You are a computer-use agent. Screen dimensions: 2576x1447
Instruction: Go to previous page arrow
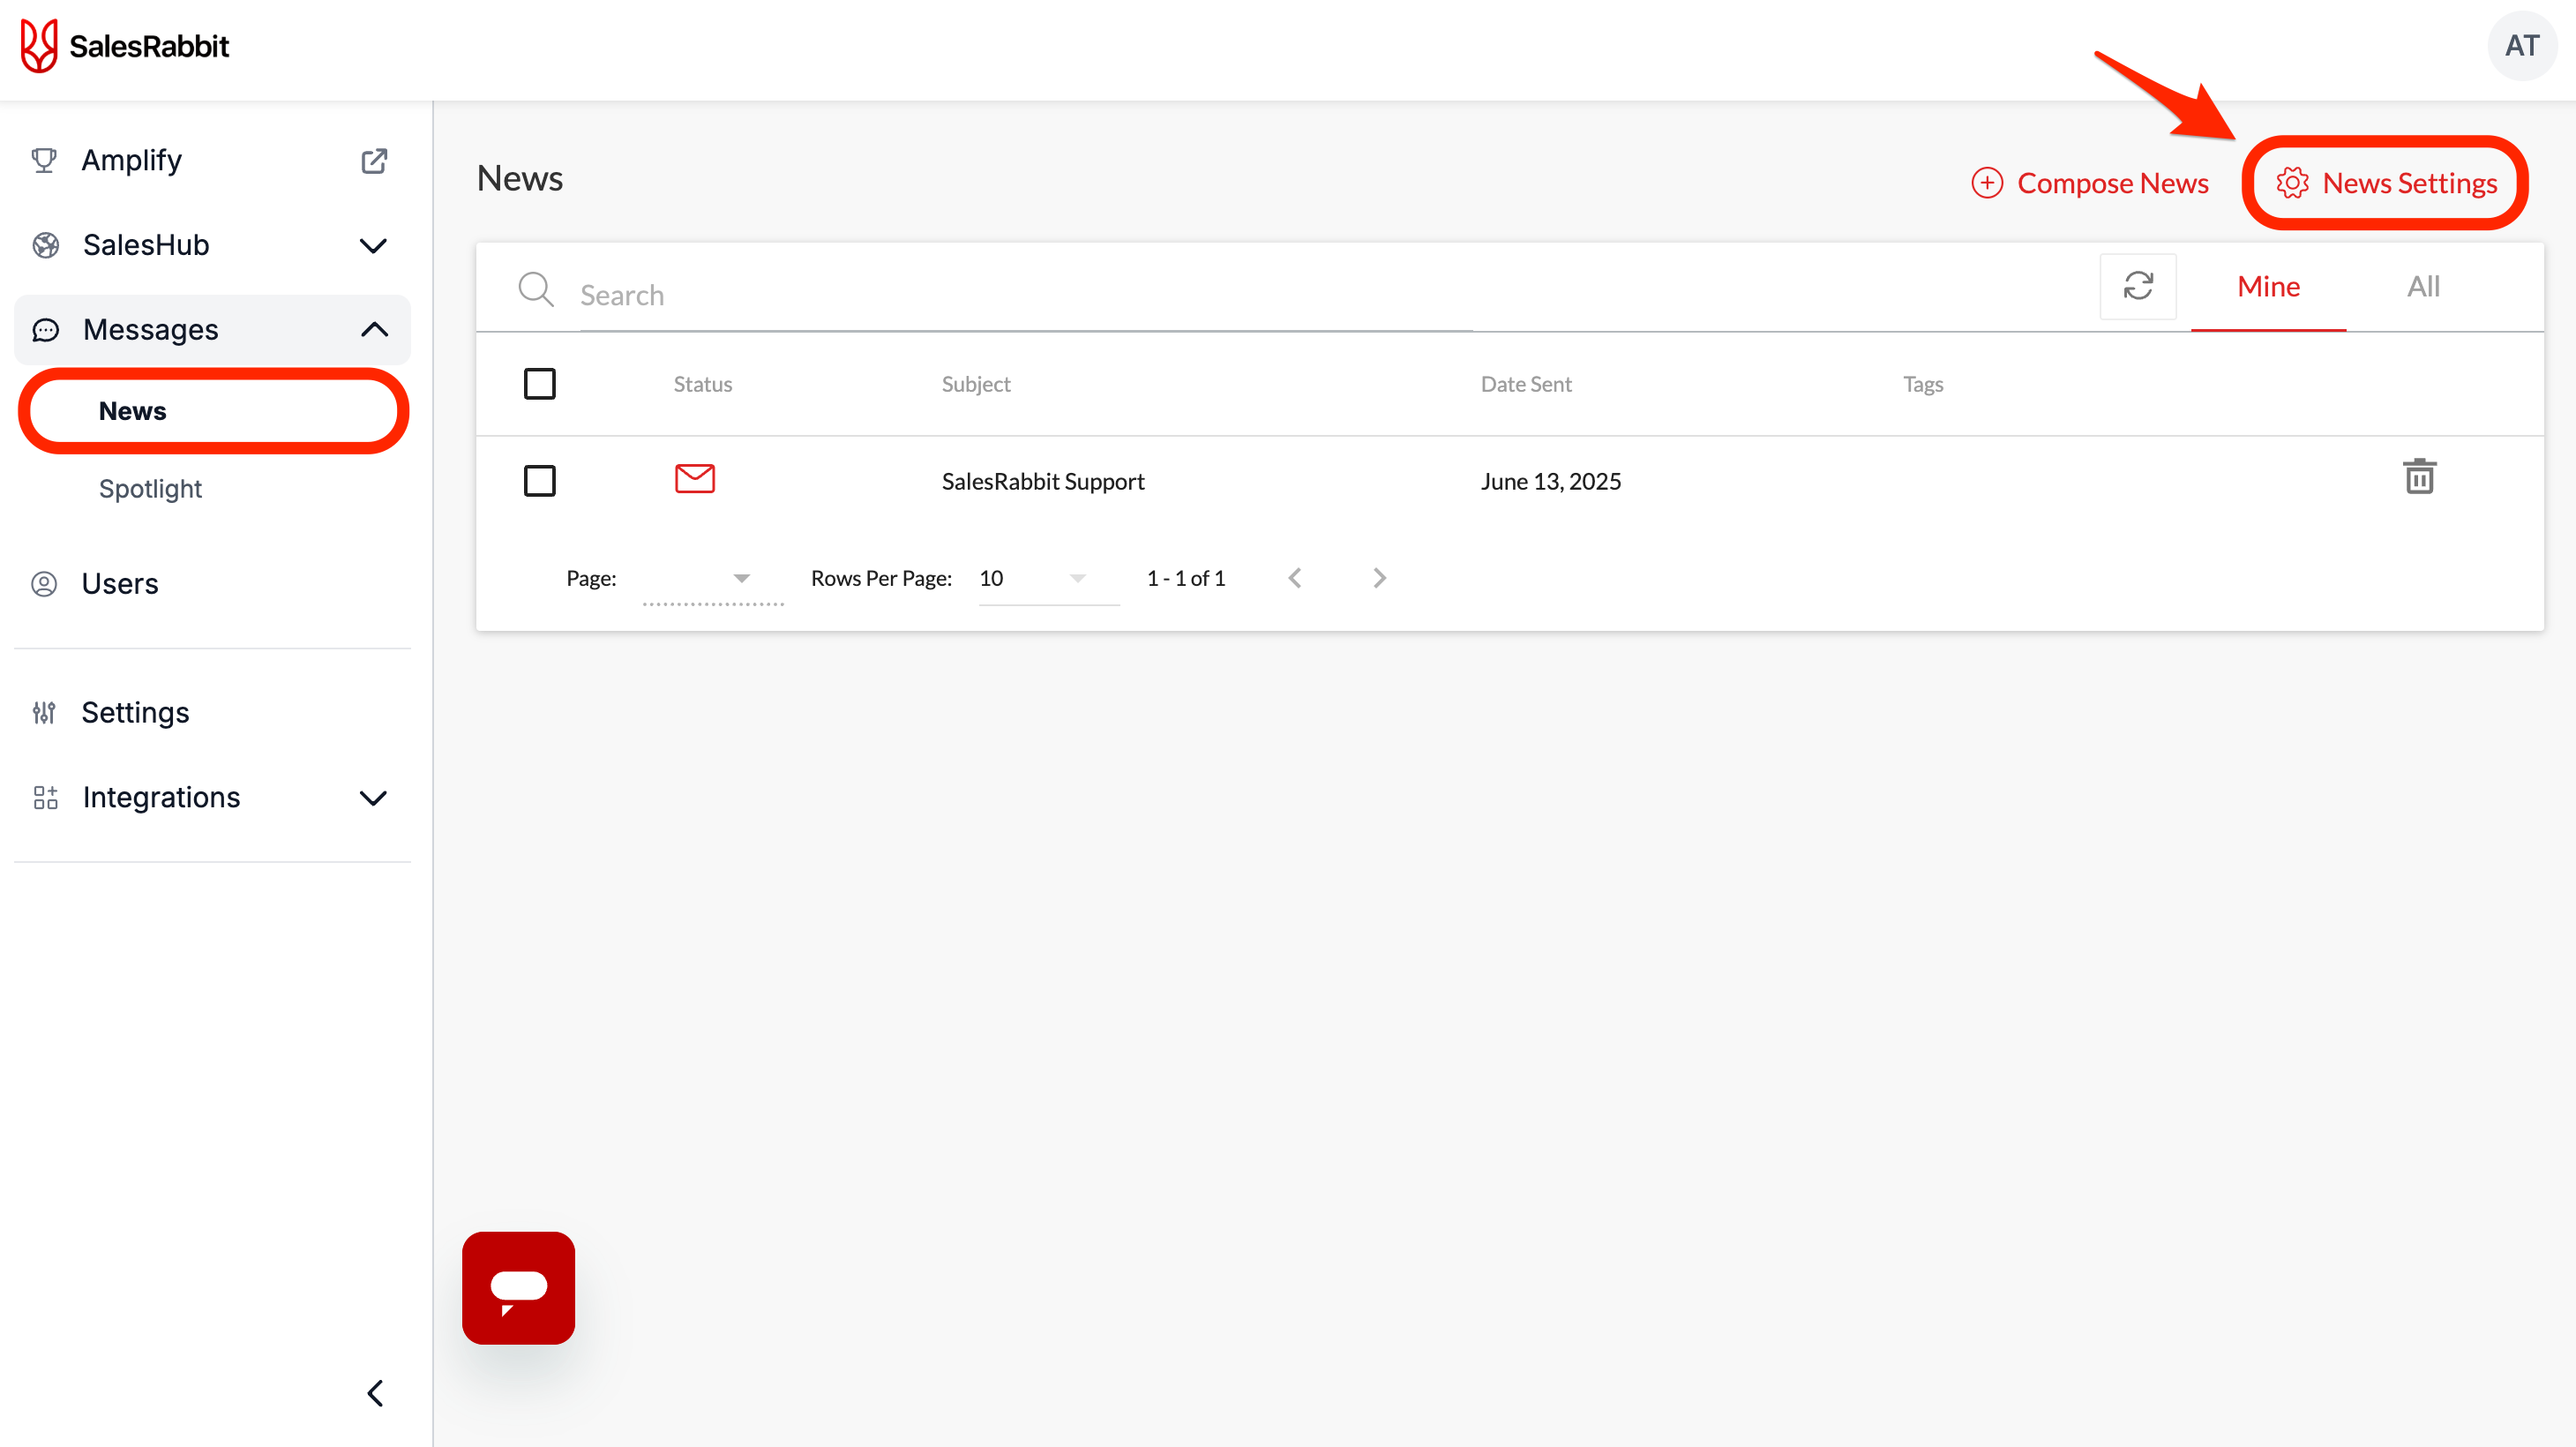point(1295,578)
